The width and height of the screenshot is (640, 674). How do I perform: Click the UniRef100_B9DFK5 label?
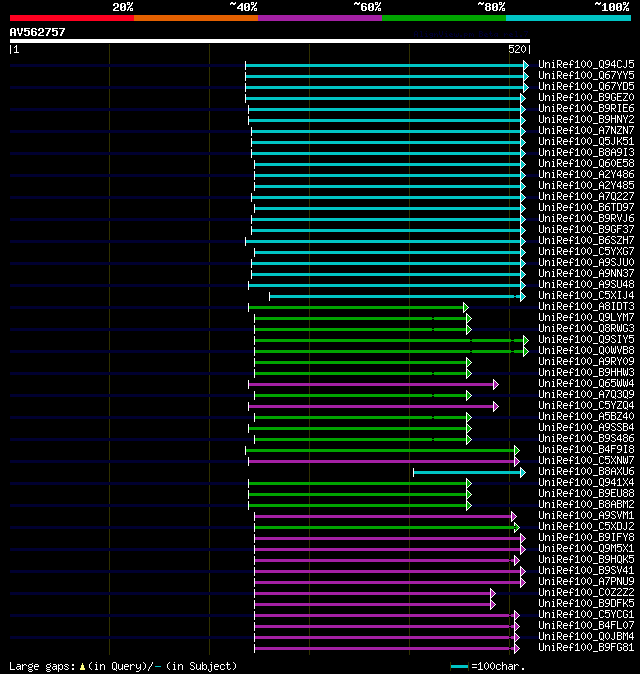coord(586,604)
